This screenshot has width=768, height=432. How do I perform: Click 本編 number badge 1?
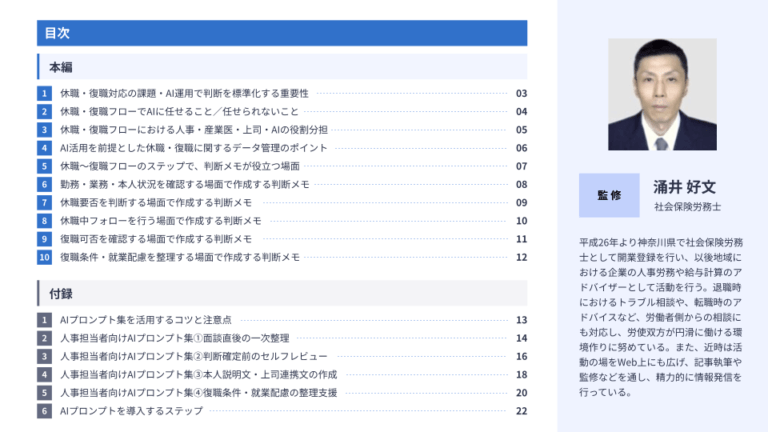click(x=44, y=93)
